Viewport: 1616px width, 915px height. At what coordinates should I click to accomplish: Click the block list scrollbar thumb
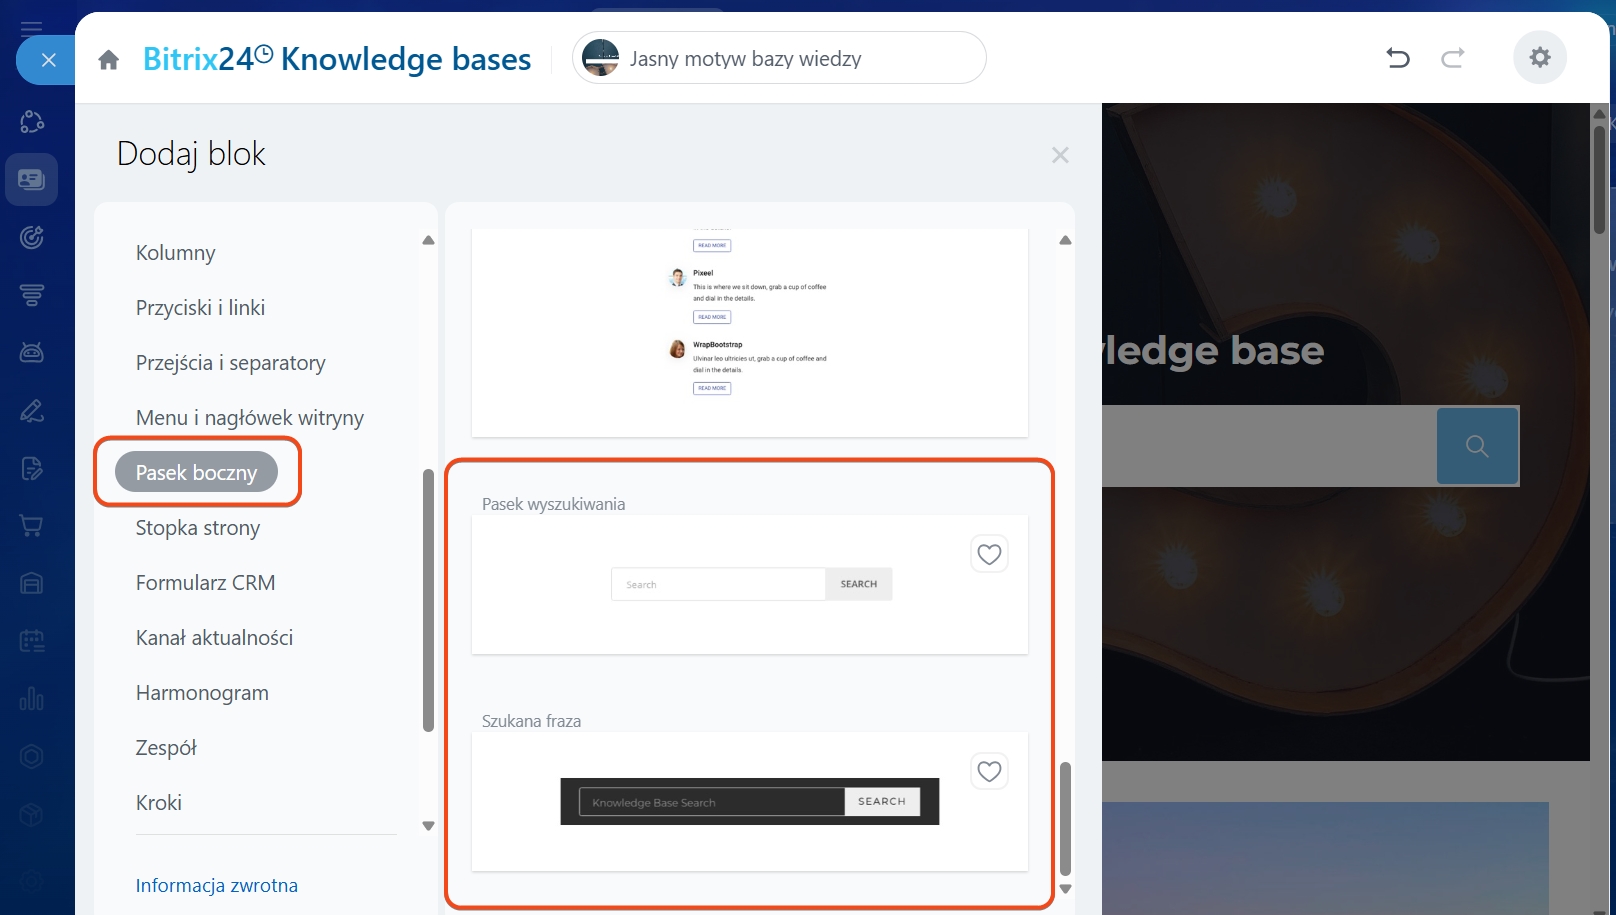(1065, 819)
